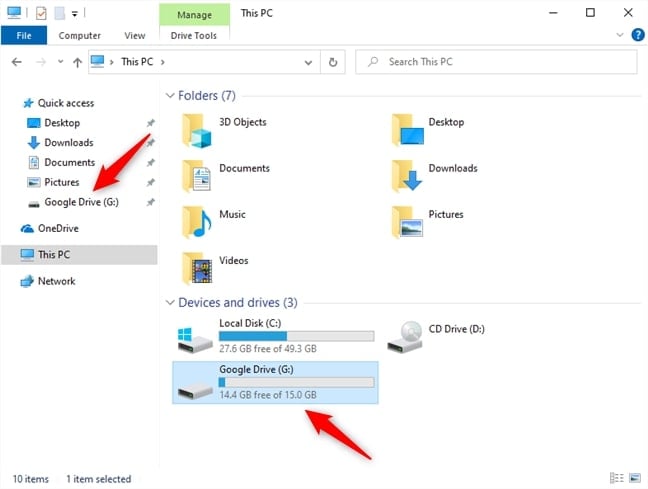The width and height of the screenshot is (648, 489).
Task: Select the Local Disk (C:) drive icon
Action: coord(195,340)
